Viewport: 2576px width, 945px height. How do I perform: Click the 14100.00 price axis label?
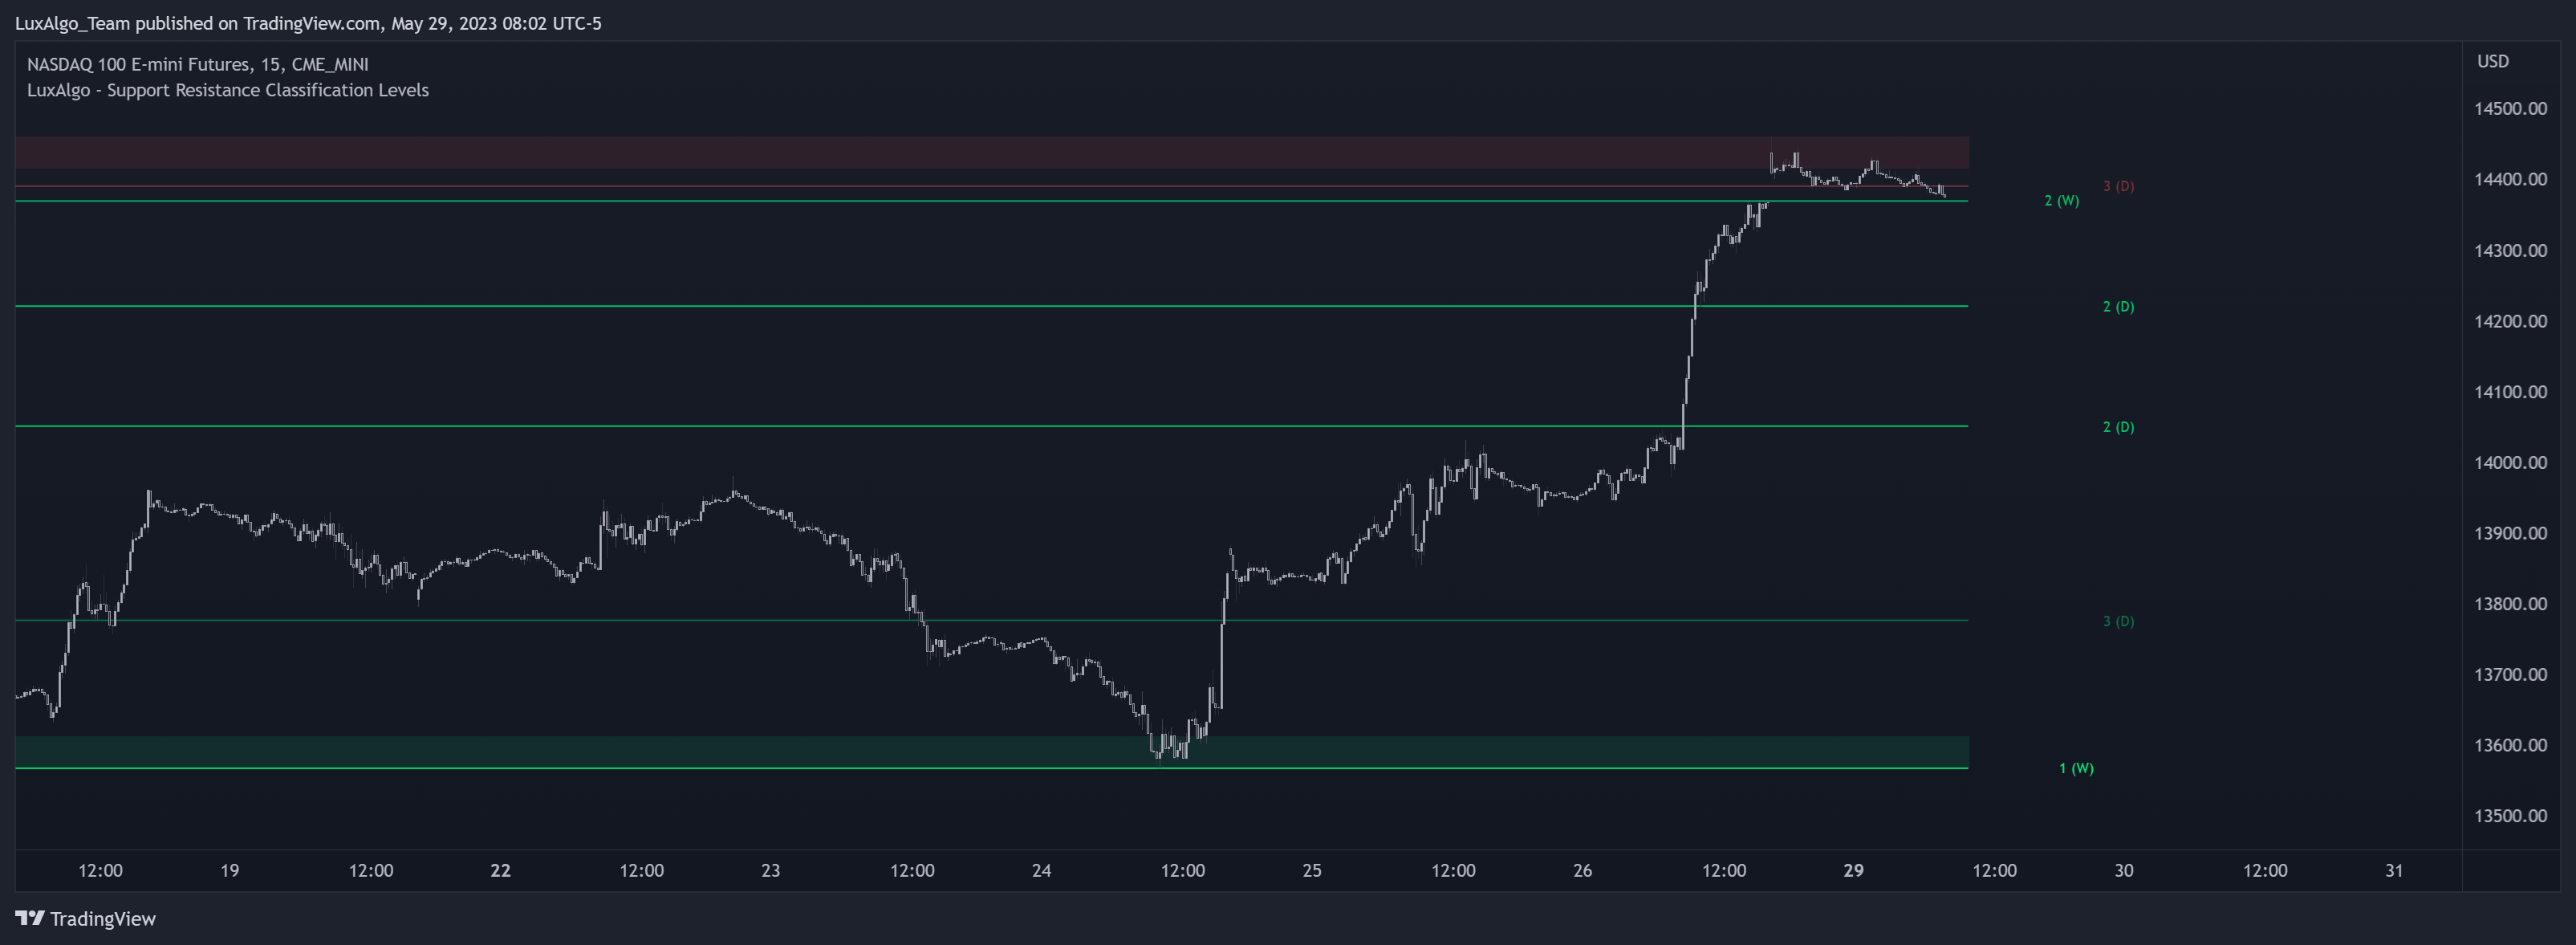pos(2510,392)
